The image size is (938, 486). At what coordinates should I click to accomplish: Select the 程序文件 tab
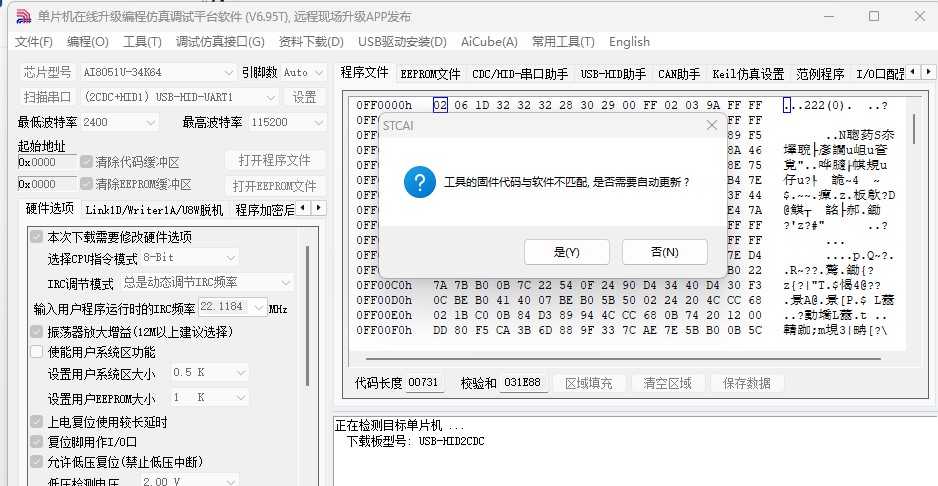(x=364, y=72)
